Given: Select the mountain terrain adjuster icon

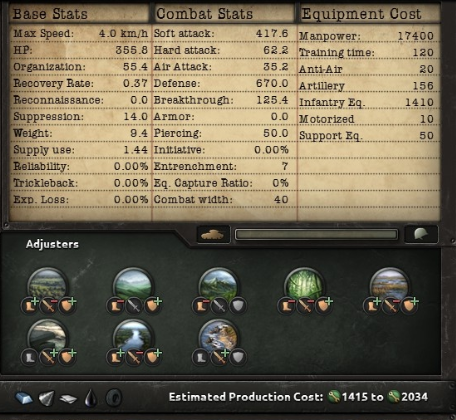Looking at the screenshot, I should pyautogui.click(x=219, y=285).
